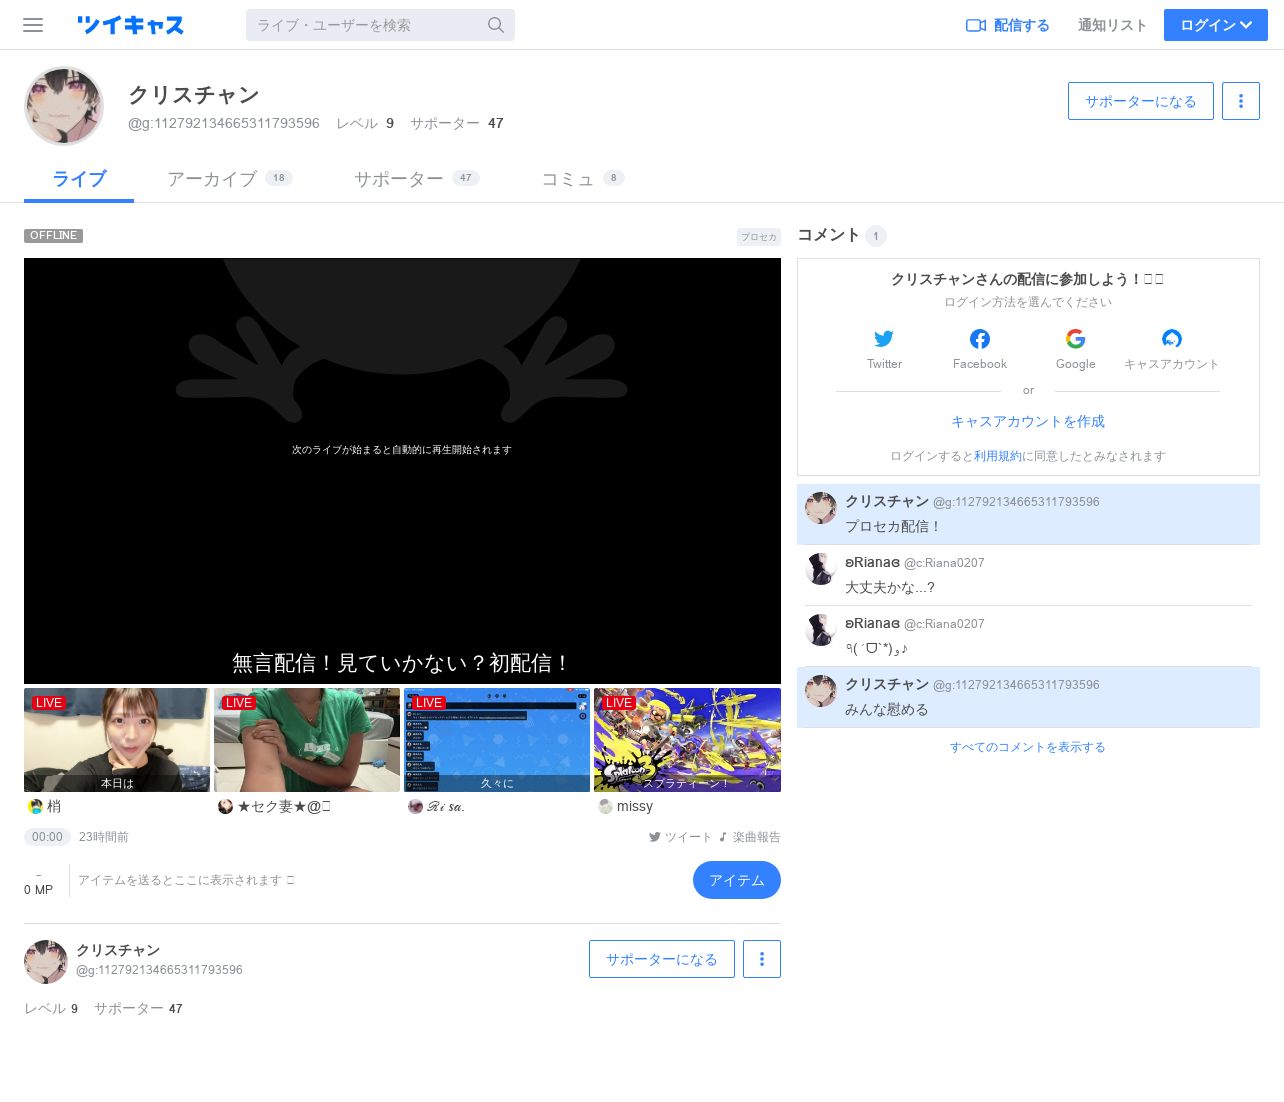Image resolution: width=1284 pixels, height=1102 pixels.
Task: Click クリスチャン avatar on みんな慰める comment
Action: point(821,691)
